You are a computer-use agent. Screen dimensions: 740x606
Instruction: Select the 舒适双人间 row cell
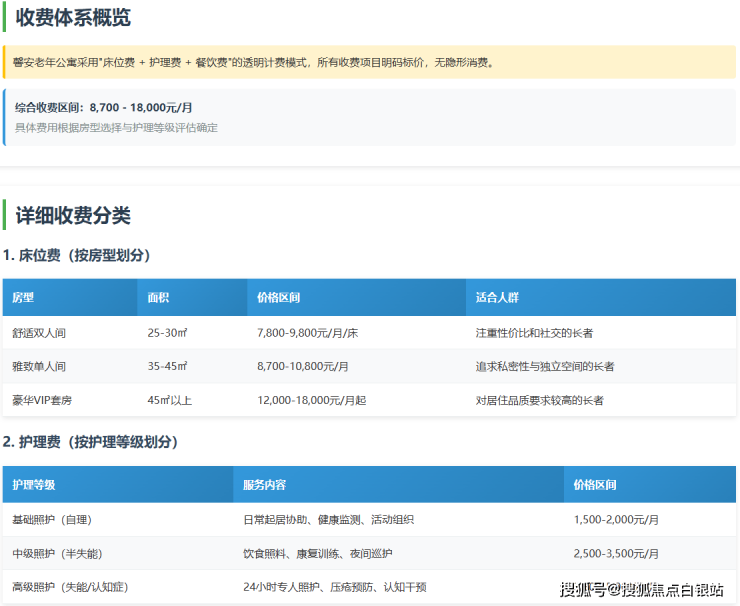(39, 333)
